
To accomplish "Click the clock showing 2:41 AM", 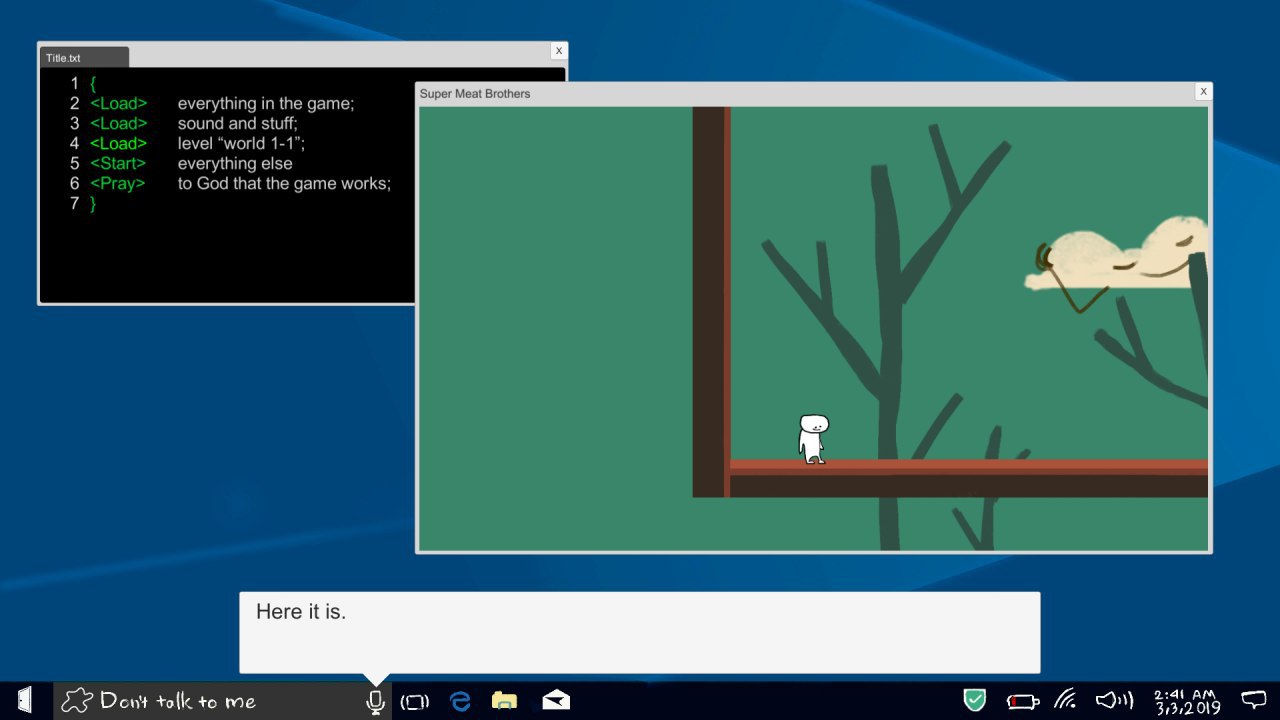I will pos(1187,701).
